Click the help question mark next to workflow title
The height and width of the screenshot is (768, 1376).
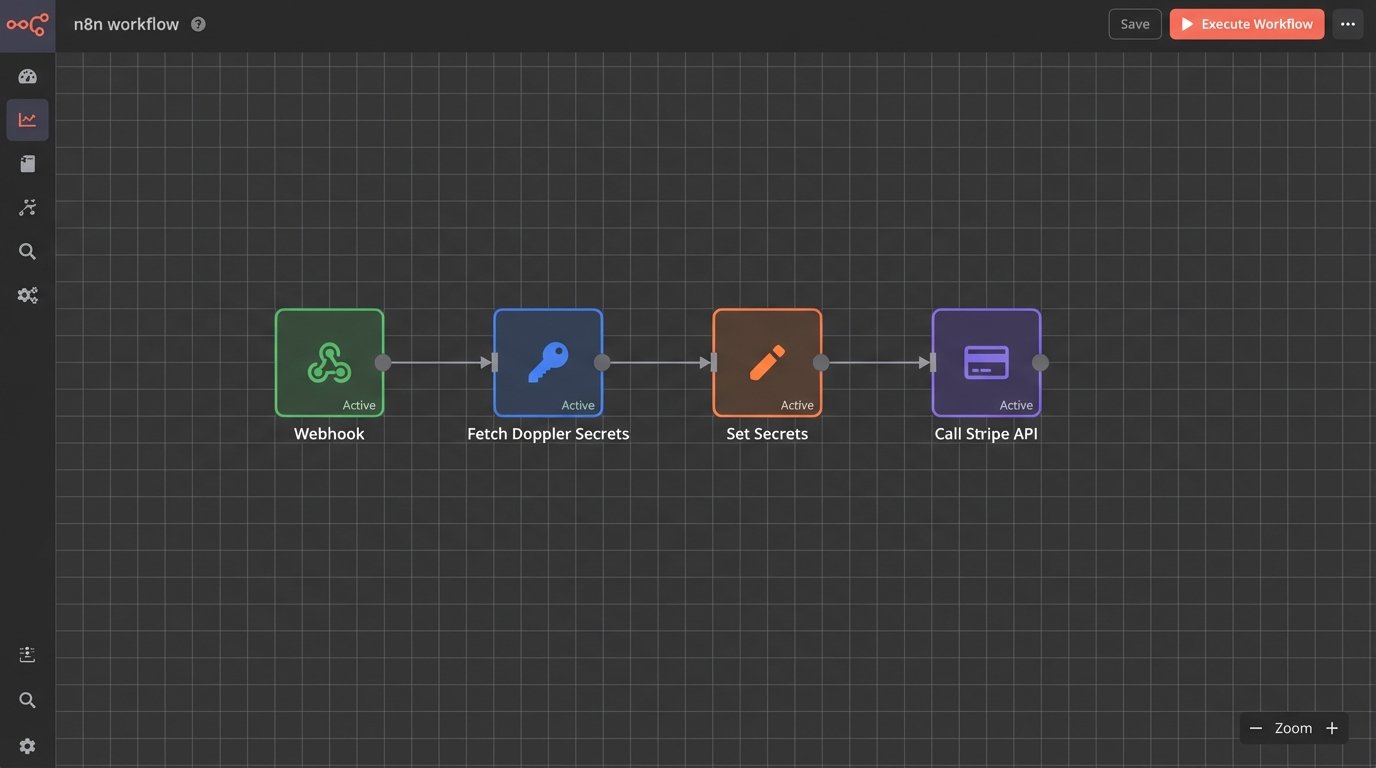click(197, 23)
